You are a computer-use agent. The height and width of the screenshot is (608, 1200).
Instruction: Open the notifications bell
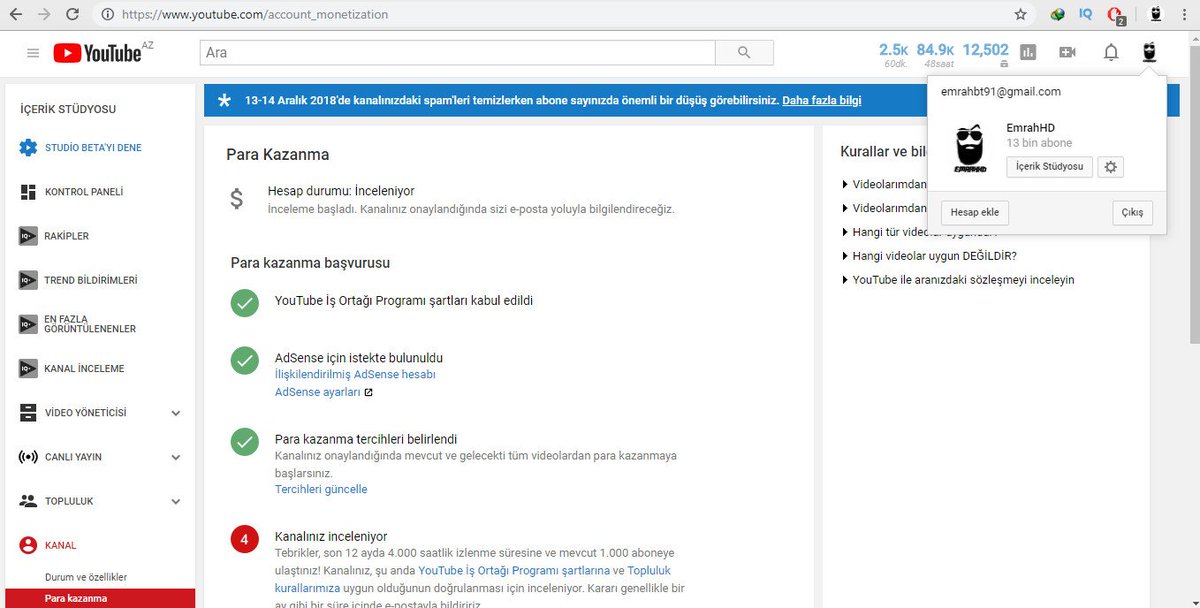coord(1111,53)
